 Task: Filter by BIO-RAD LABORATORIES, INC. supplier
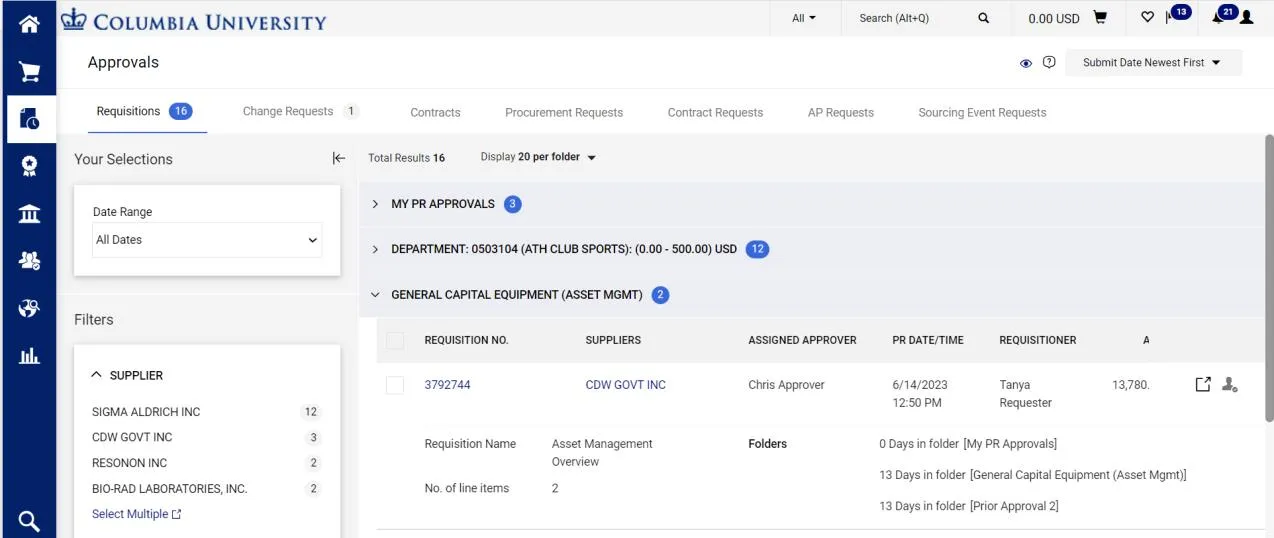point(169,489)
